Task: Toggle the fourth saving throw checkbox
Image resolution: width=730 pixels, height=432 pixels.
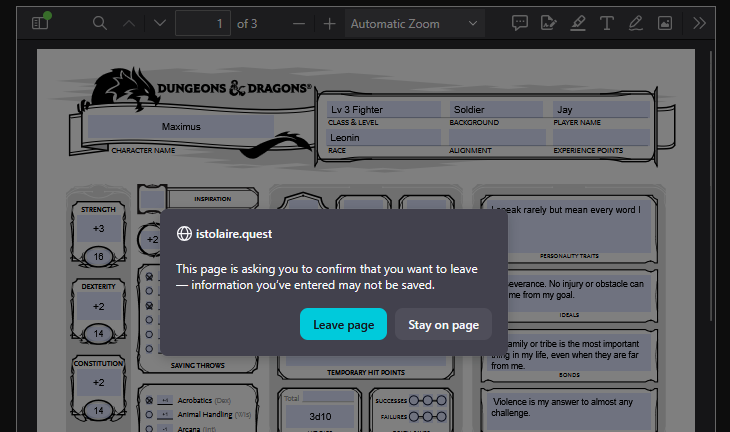Action: click(149, 320)
